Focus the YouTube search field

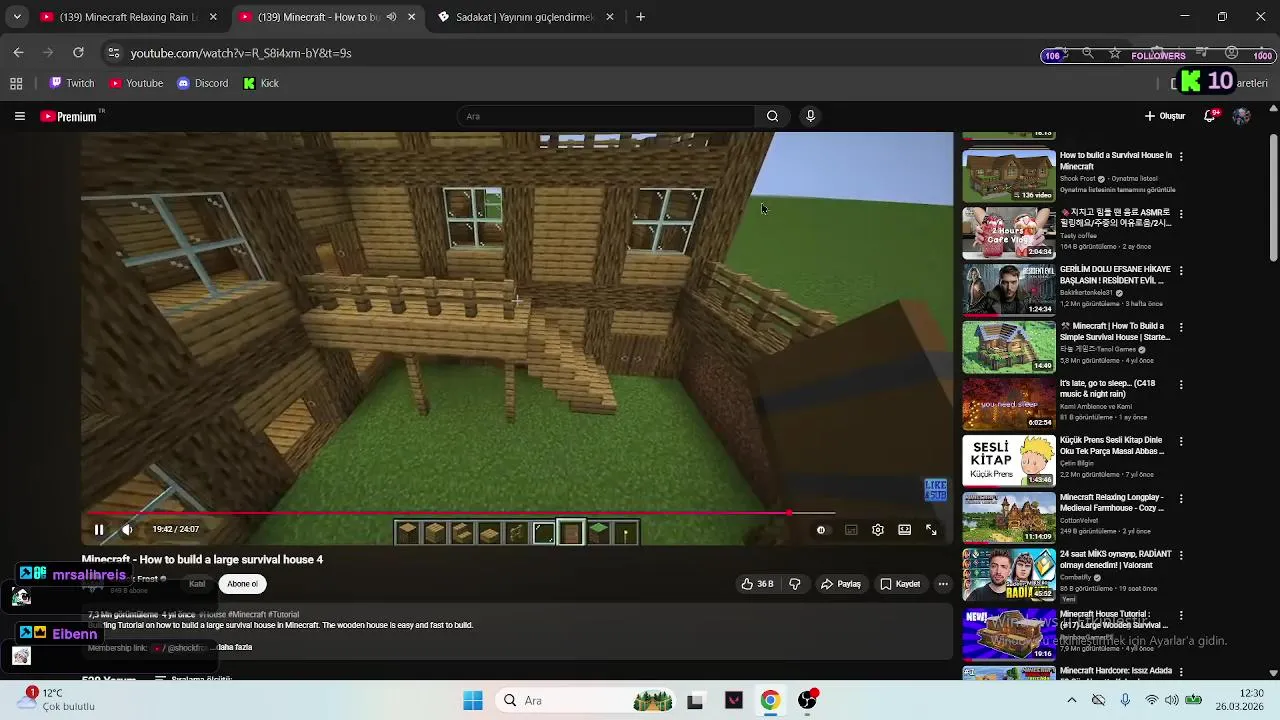[x=607, y=116]
